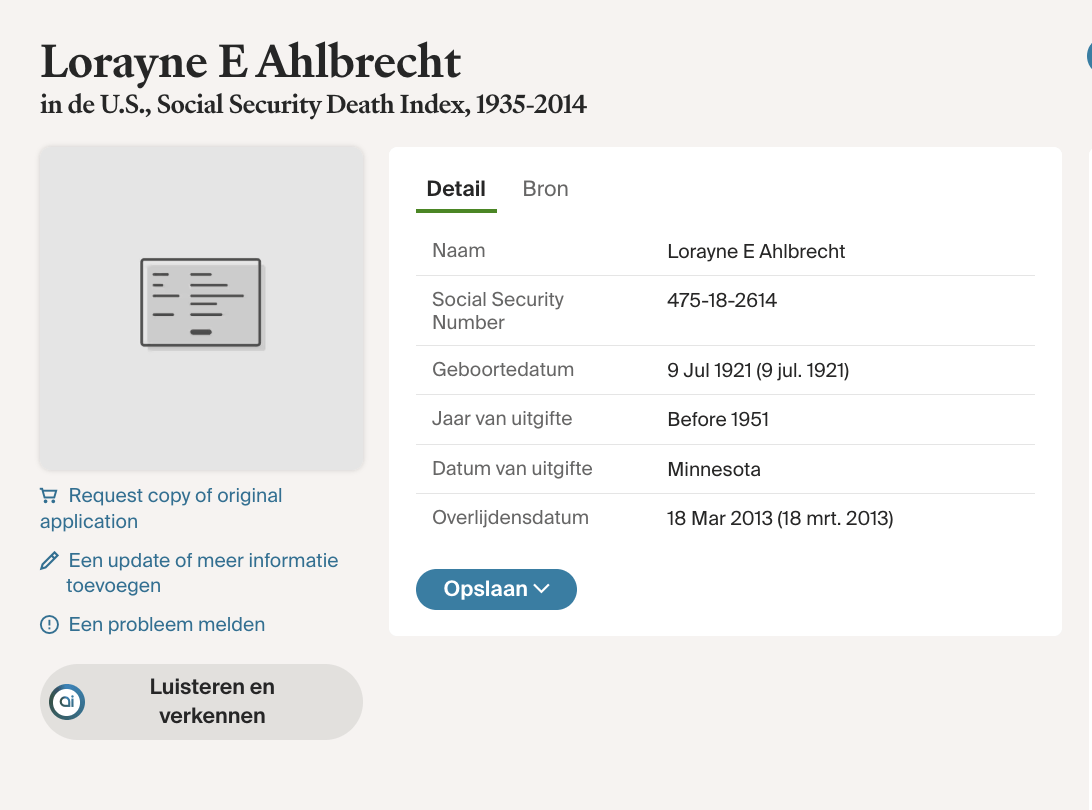Switch to the Bron tab
The width and height of the screenshot is (1092, 810).
(545, 189)
